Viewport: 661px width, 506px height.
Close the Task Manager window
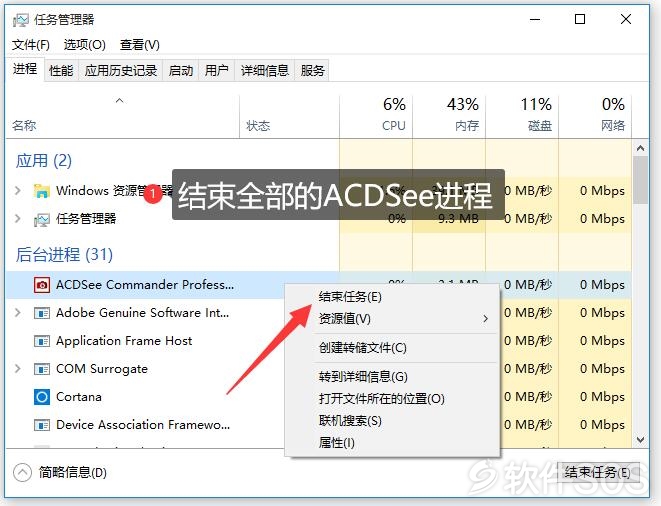click(626, 19)
